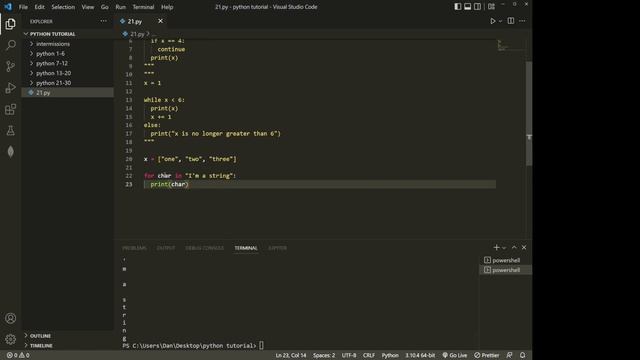Select interpreter 3.10.4 64-bit

point(420,355)
